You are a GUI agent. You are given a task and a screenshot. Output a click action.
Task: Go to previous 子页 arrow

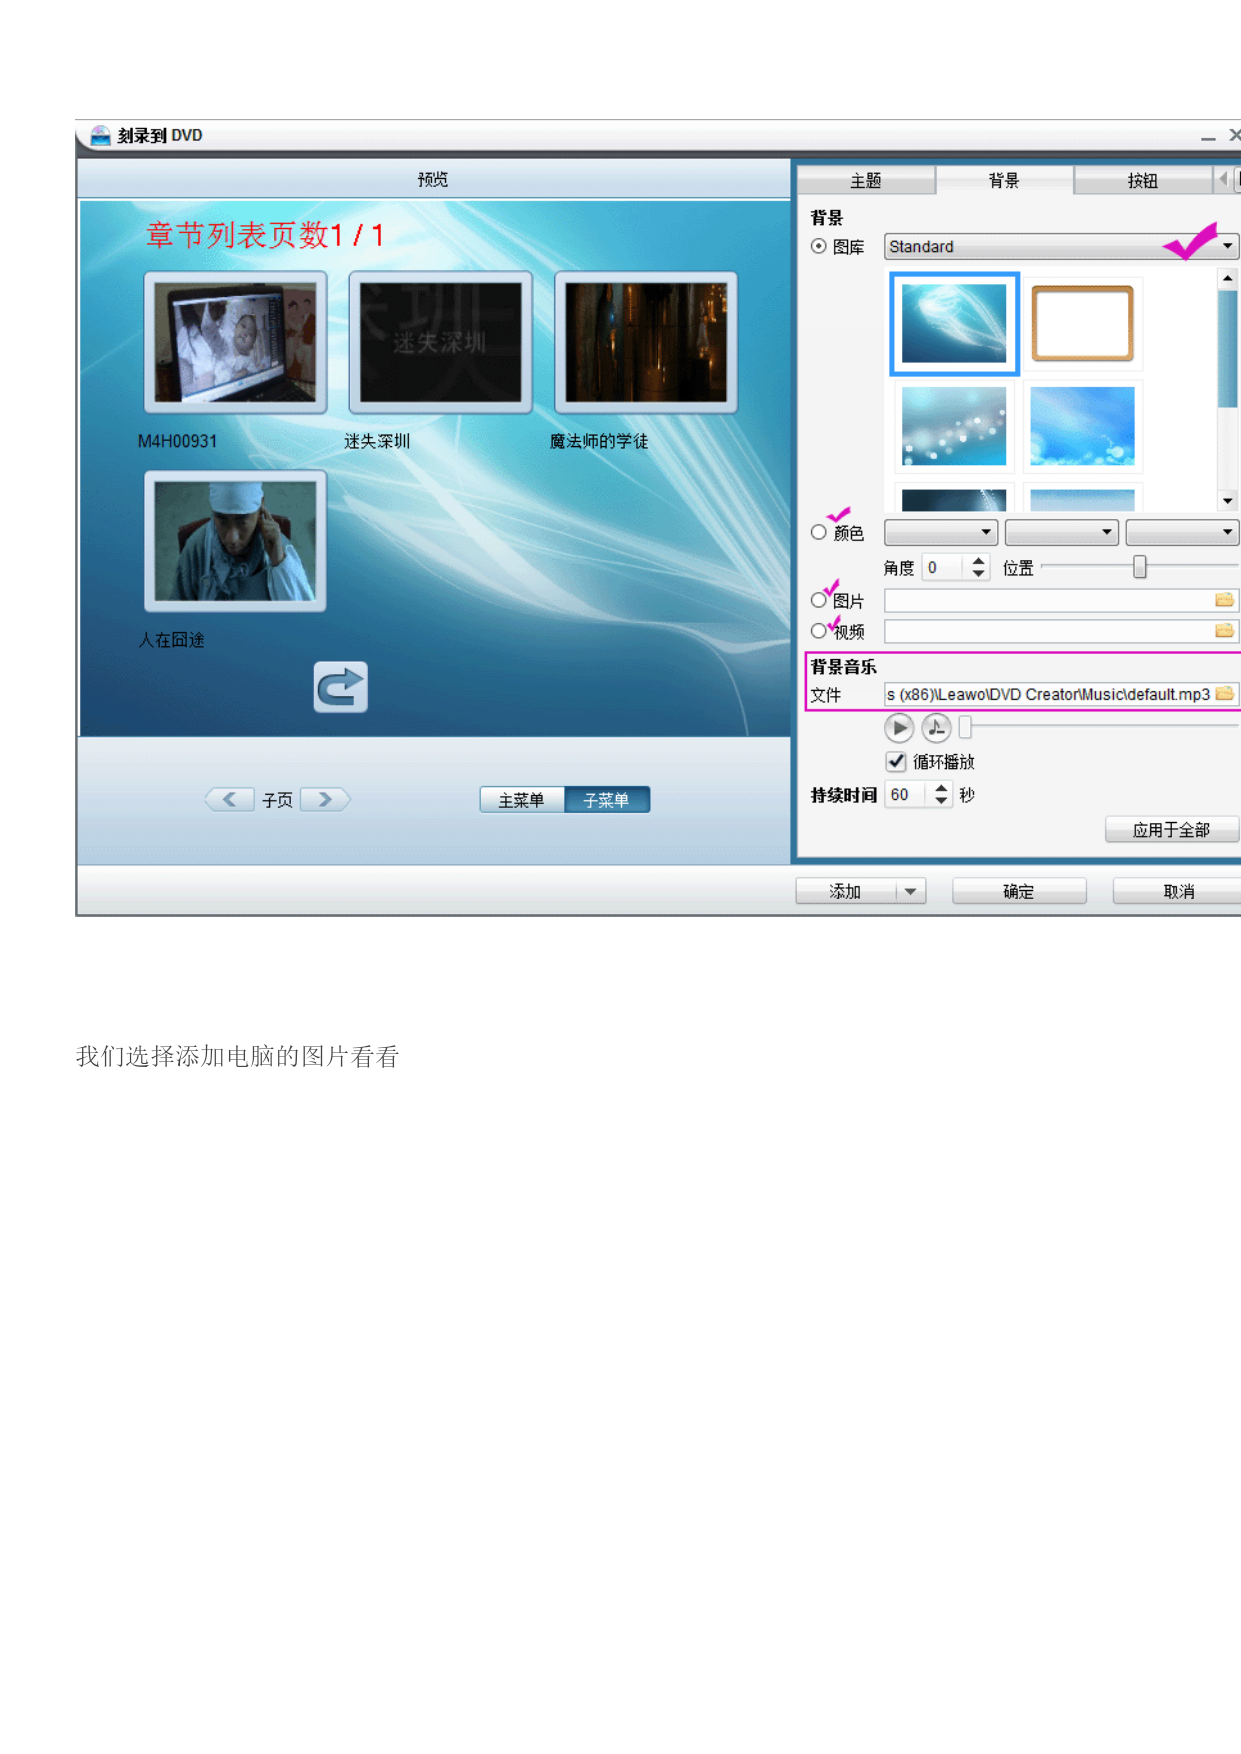[229, 800]
